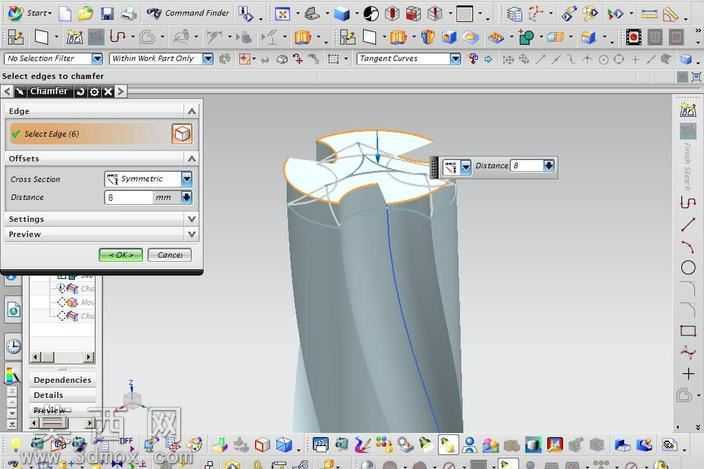Click the dotted handle of the on-screen input box
704x469 pixels.
pos(434,167)
